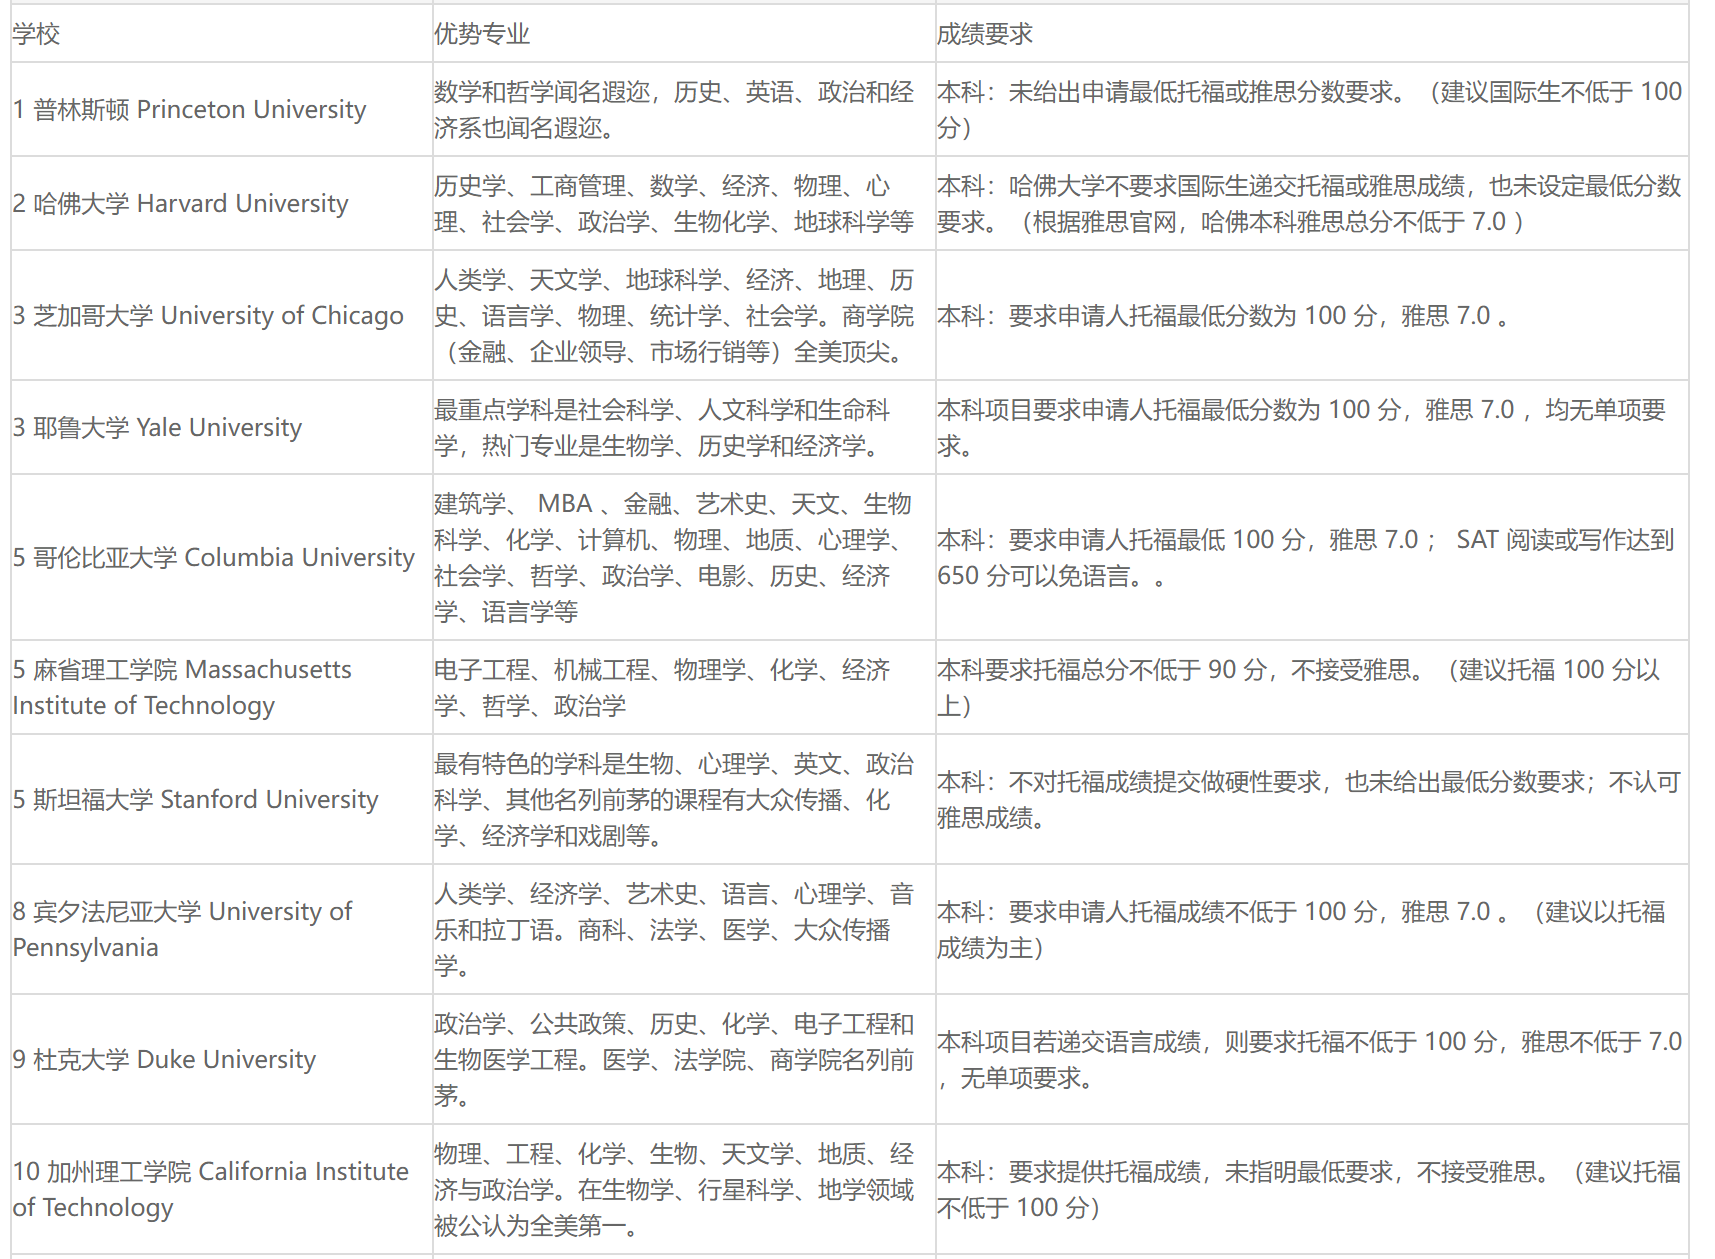1715x1259 pixels.
Task: Select the Massachusetts Institute of Technology cell
Action: pyautogui.click(x=182, y=688)
